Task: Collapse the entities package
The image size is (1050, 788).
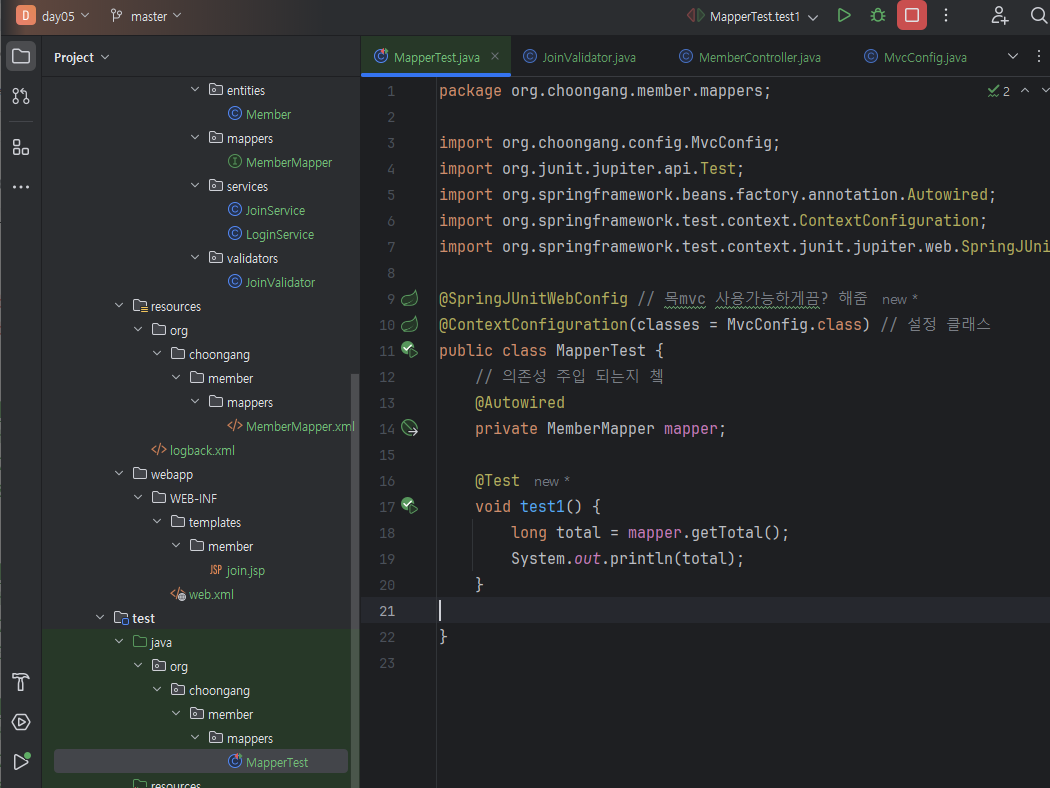Action: point(195,89)
